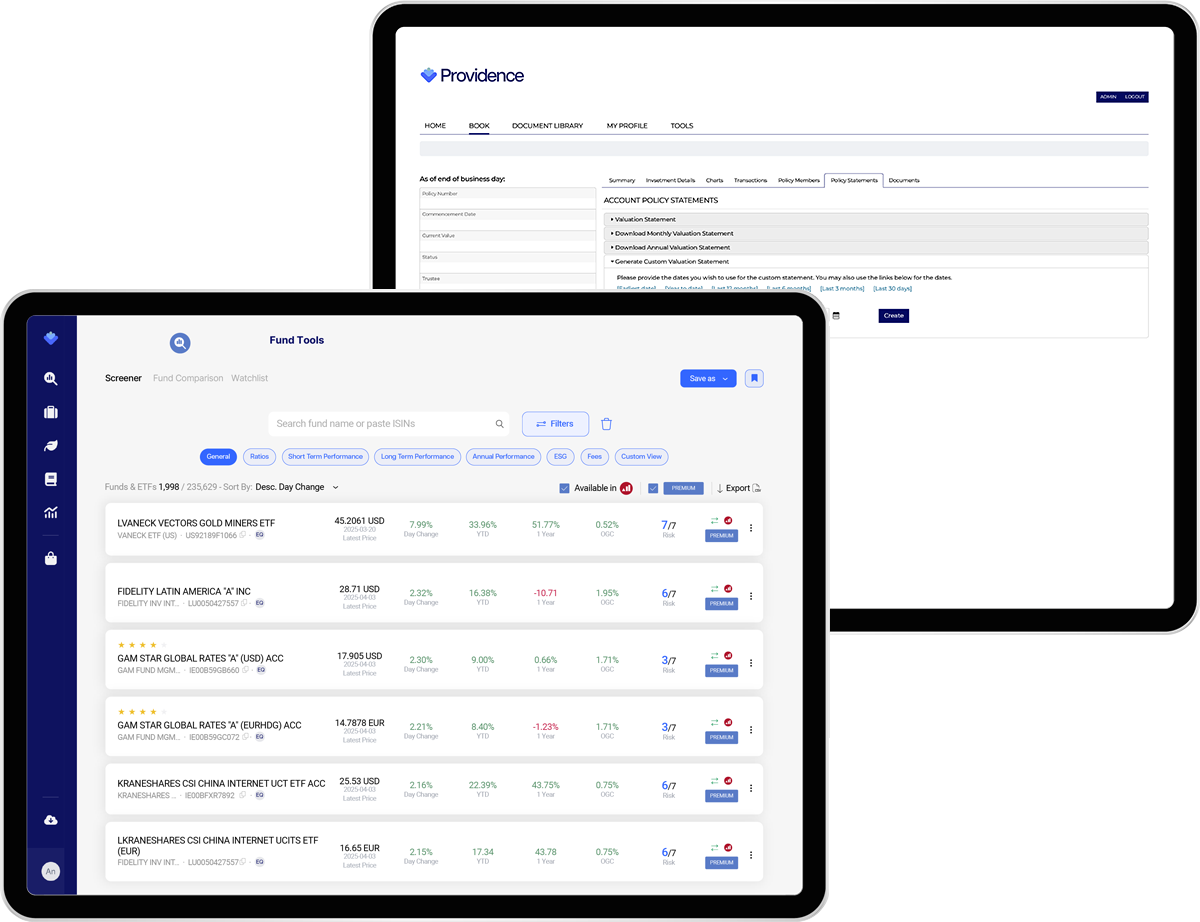Select the ESG view pill

[560, 456]
